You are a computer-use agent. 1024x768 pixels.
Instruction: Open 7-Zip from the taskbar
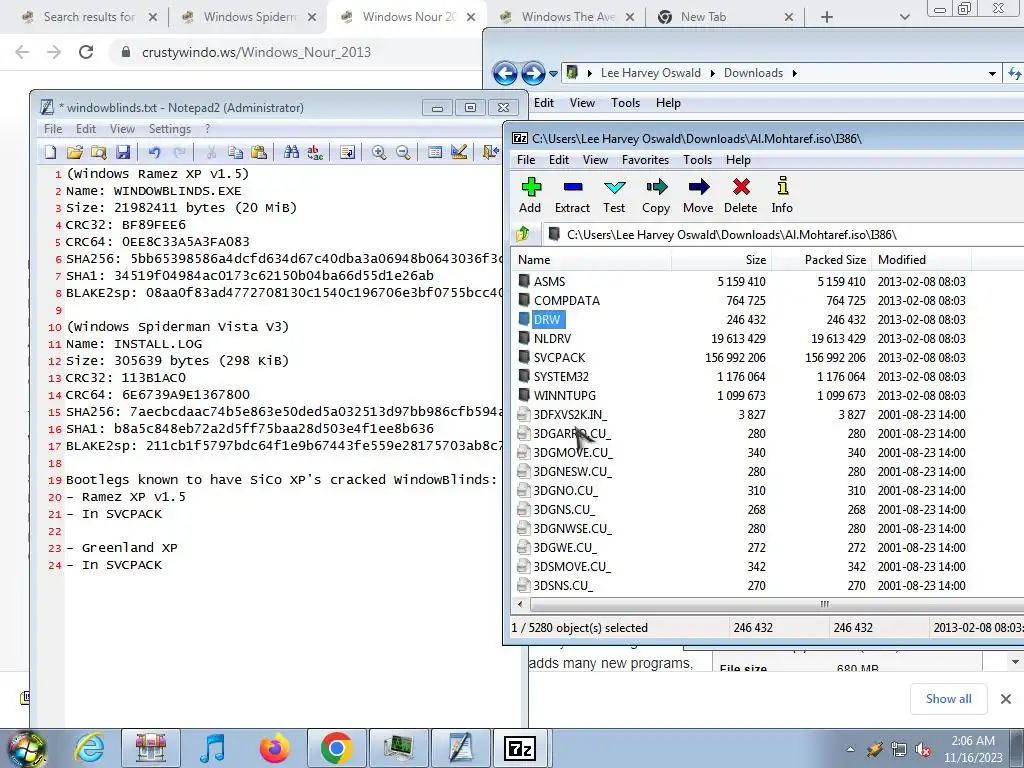tap(520, 748)
